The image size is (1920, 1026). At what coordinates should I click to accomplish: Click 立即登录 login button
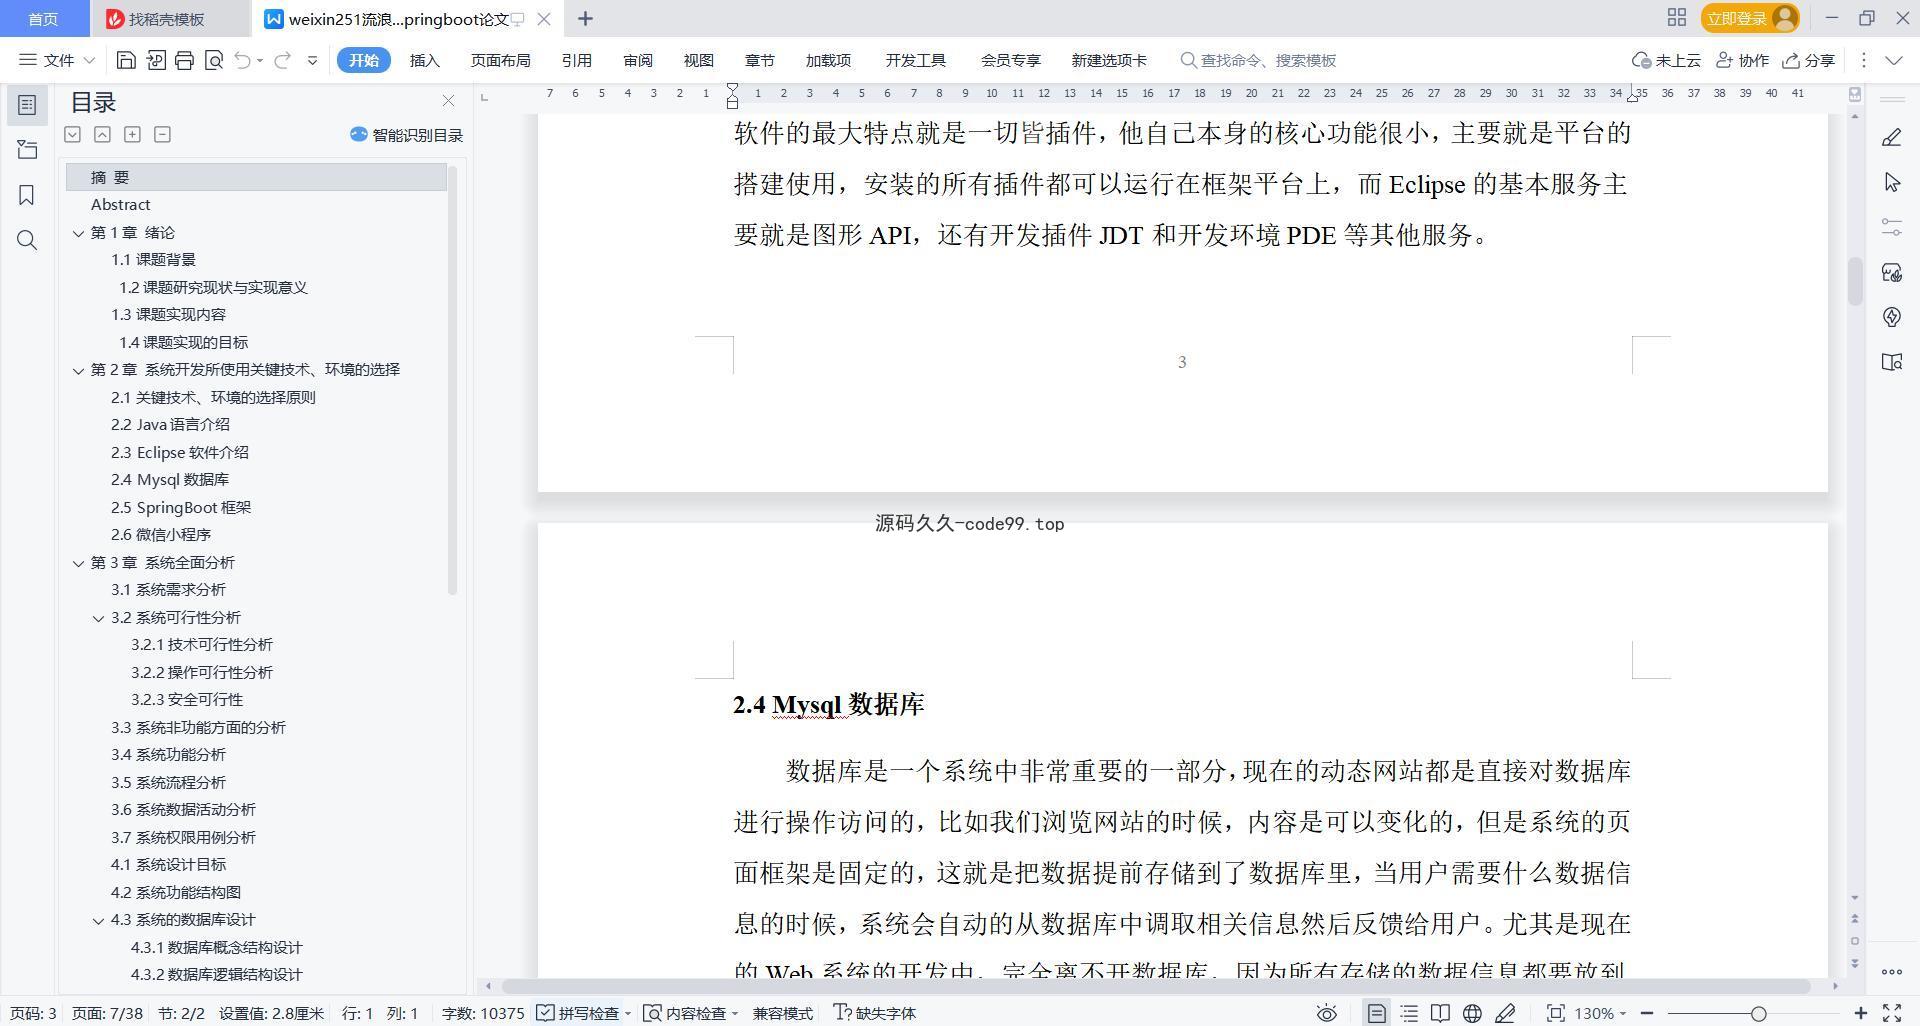(x=1750, y=18)
